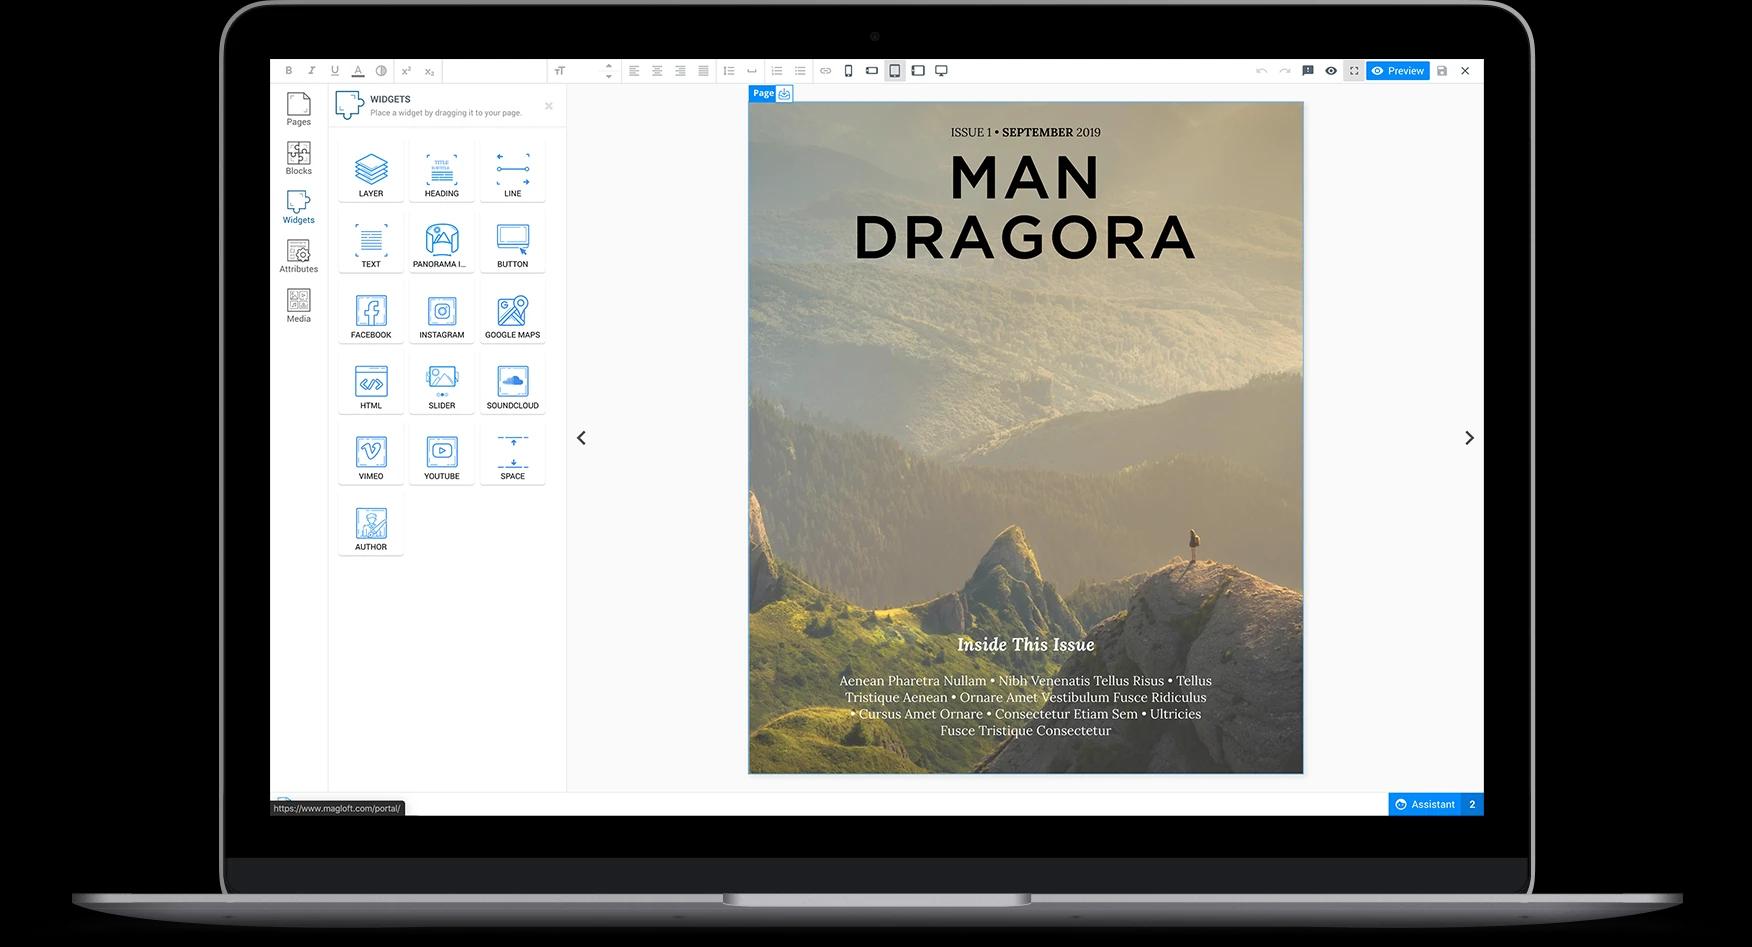
Task: Go to previous page with left chevron
Action: tap(581, 438)
